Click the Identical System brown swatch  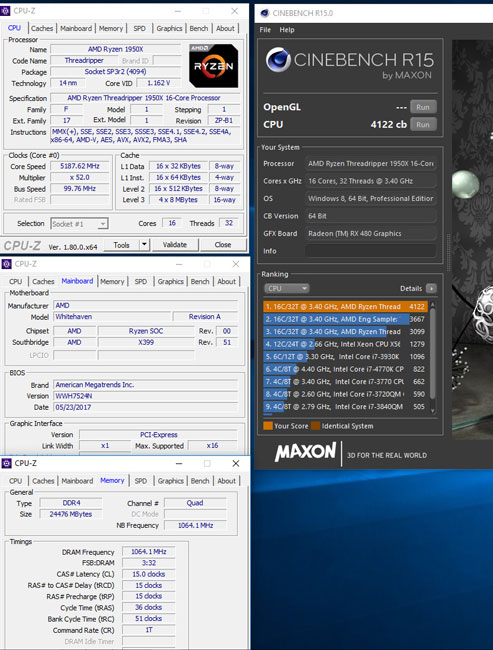(316, 426)
